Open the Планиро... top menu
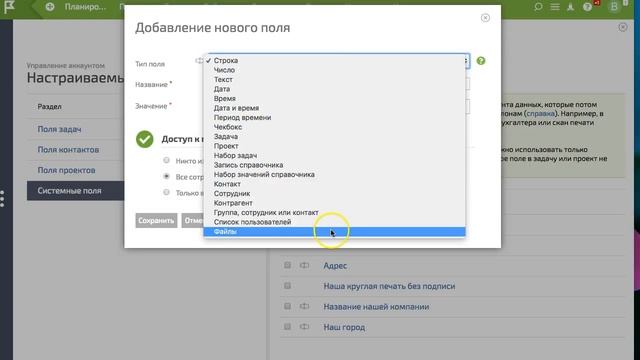This screenshot has width=640, height=360. click(85, 7)
